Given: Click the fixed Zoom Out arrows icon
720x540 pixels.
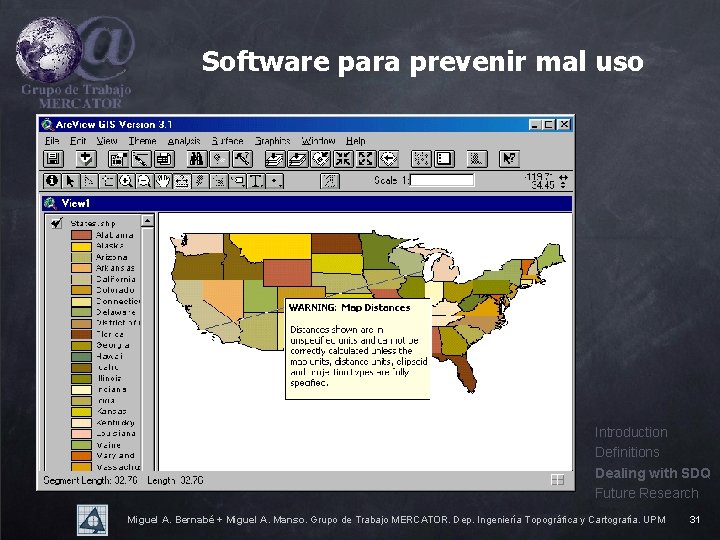Looking at the screenshot, I should pyautogui.click(x=366, y=159).
